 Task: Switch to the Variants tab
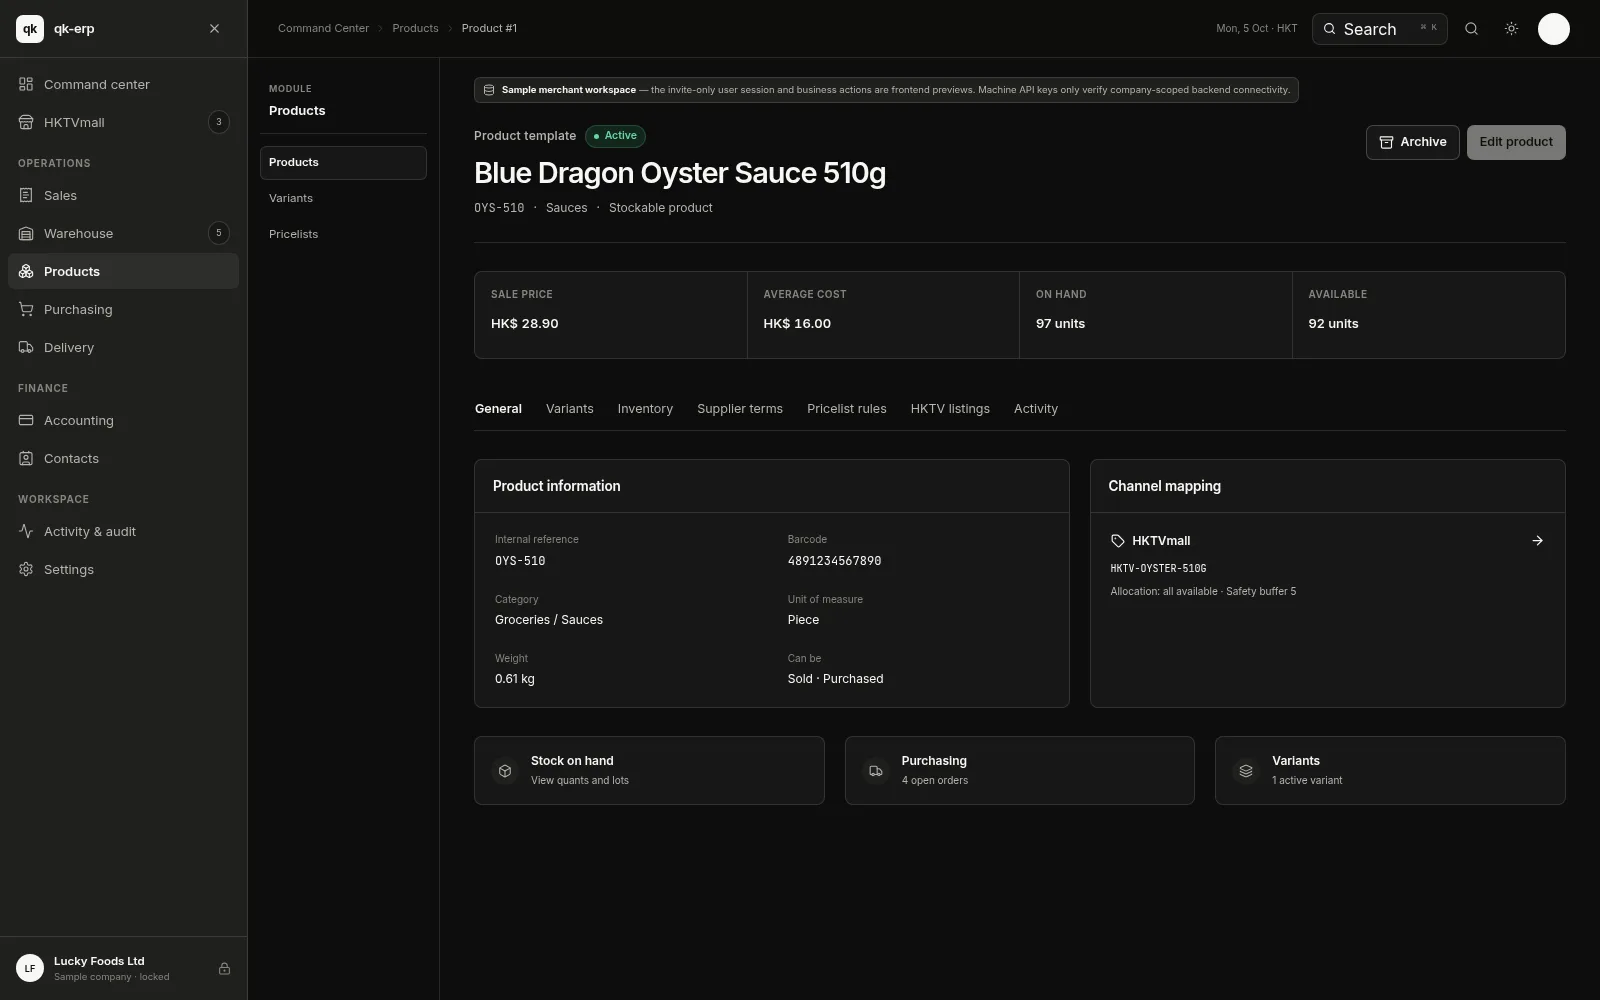570,409
